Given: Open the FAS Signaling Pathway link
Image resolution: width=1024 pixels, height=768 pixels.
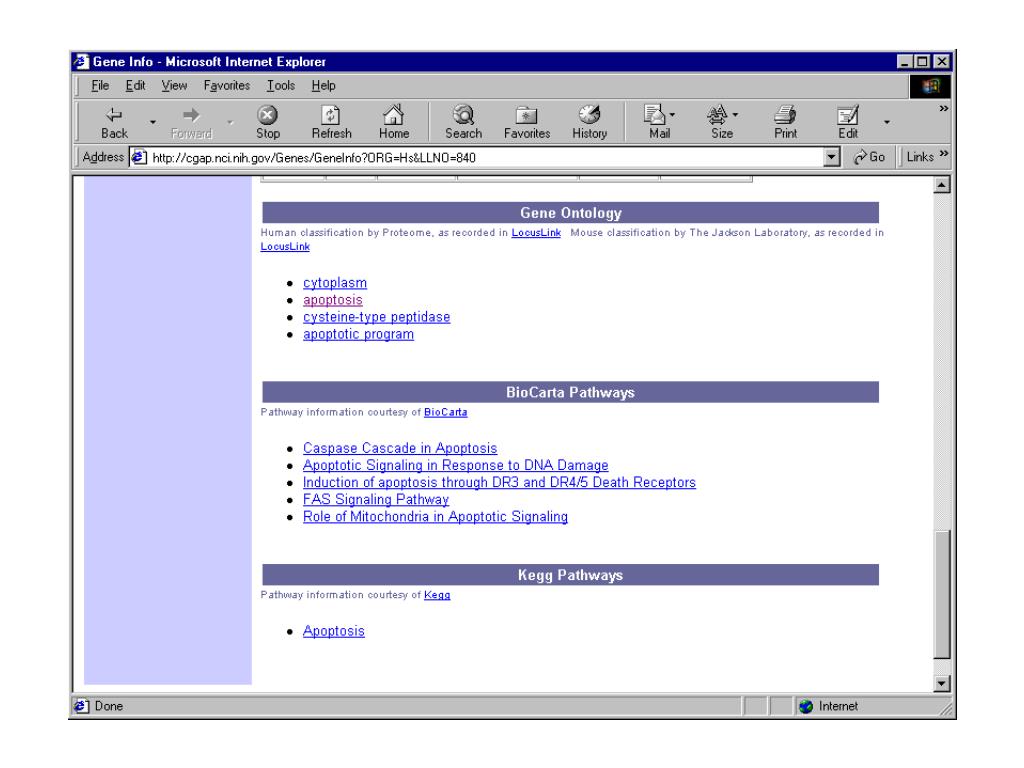Looking at the screenshot, I should point(376,499).
